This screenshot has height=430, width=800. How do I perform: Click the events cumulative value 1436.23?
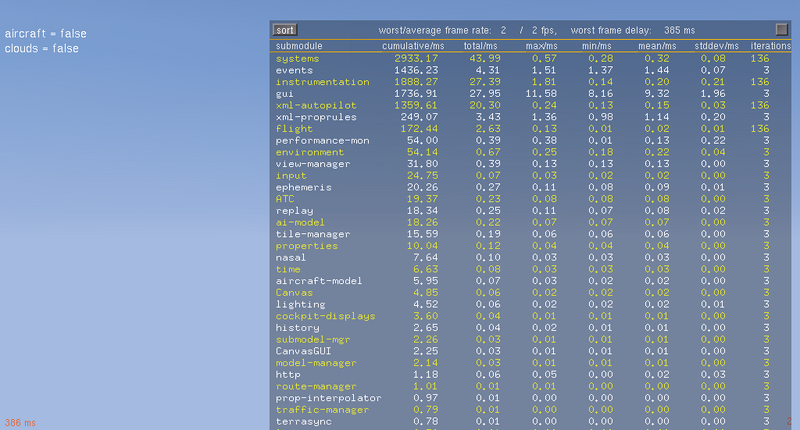416,70
